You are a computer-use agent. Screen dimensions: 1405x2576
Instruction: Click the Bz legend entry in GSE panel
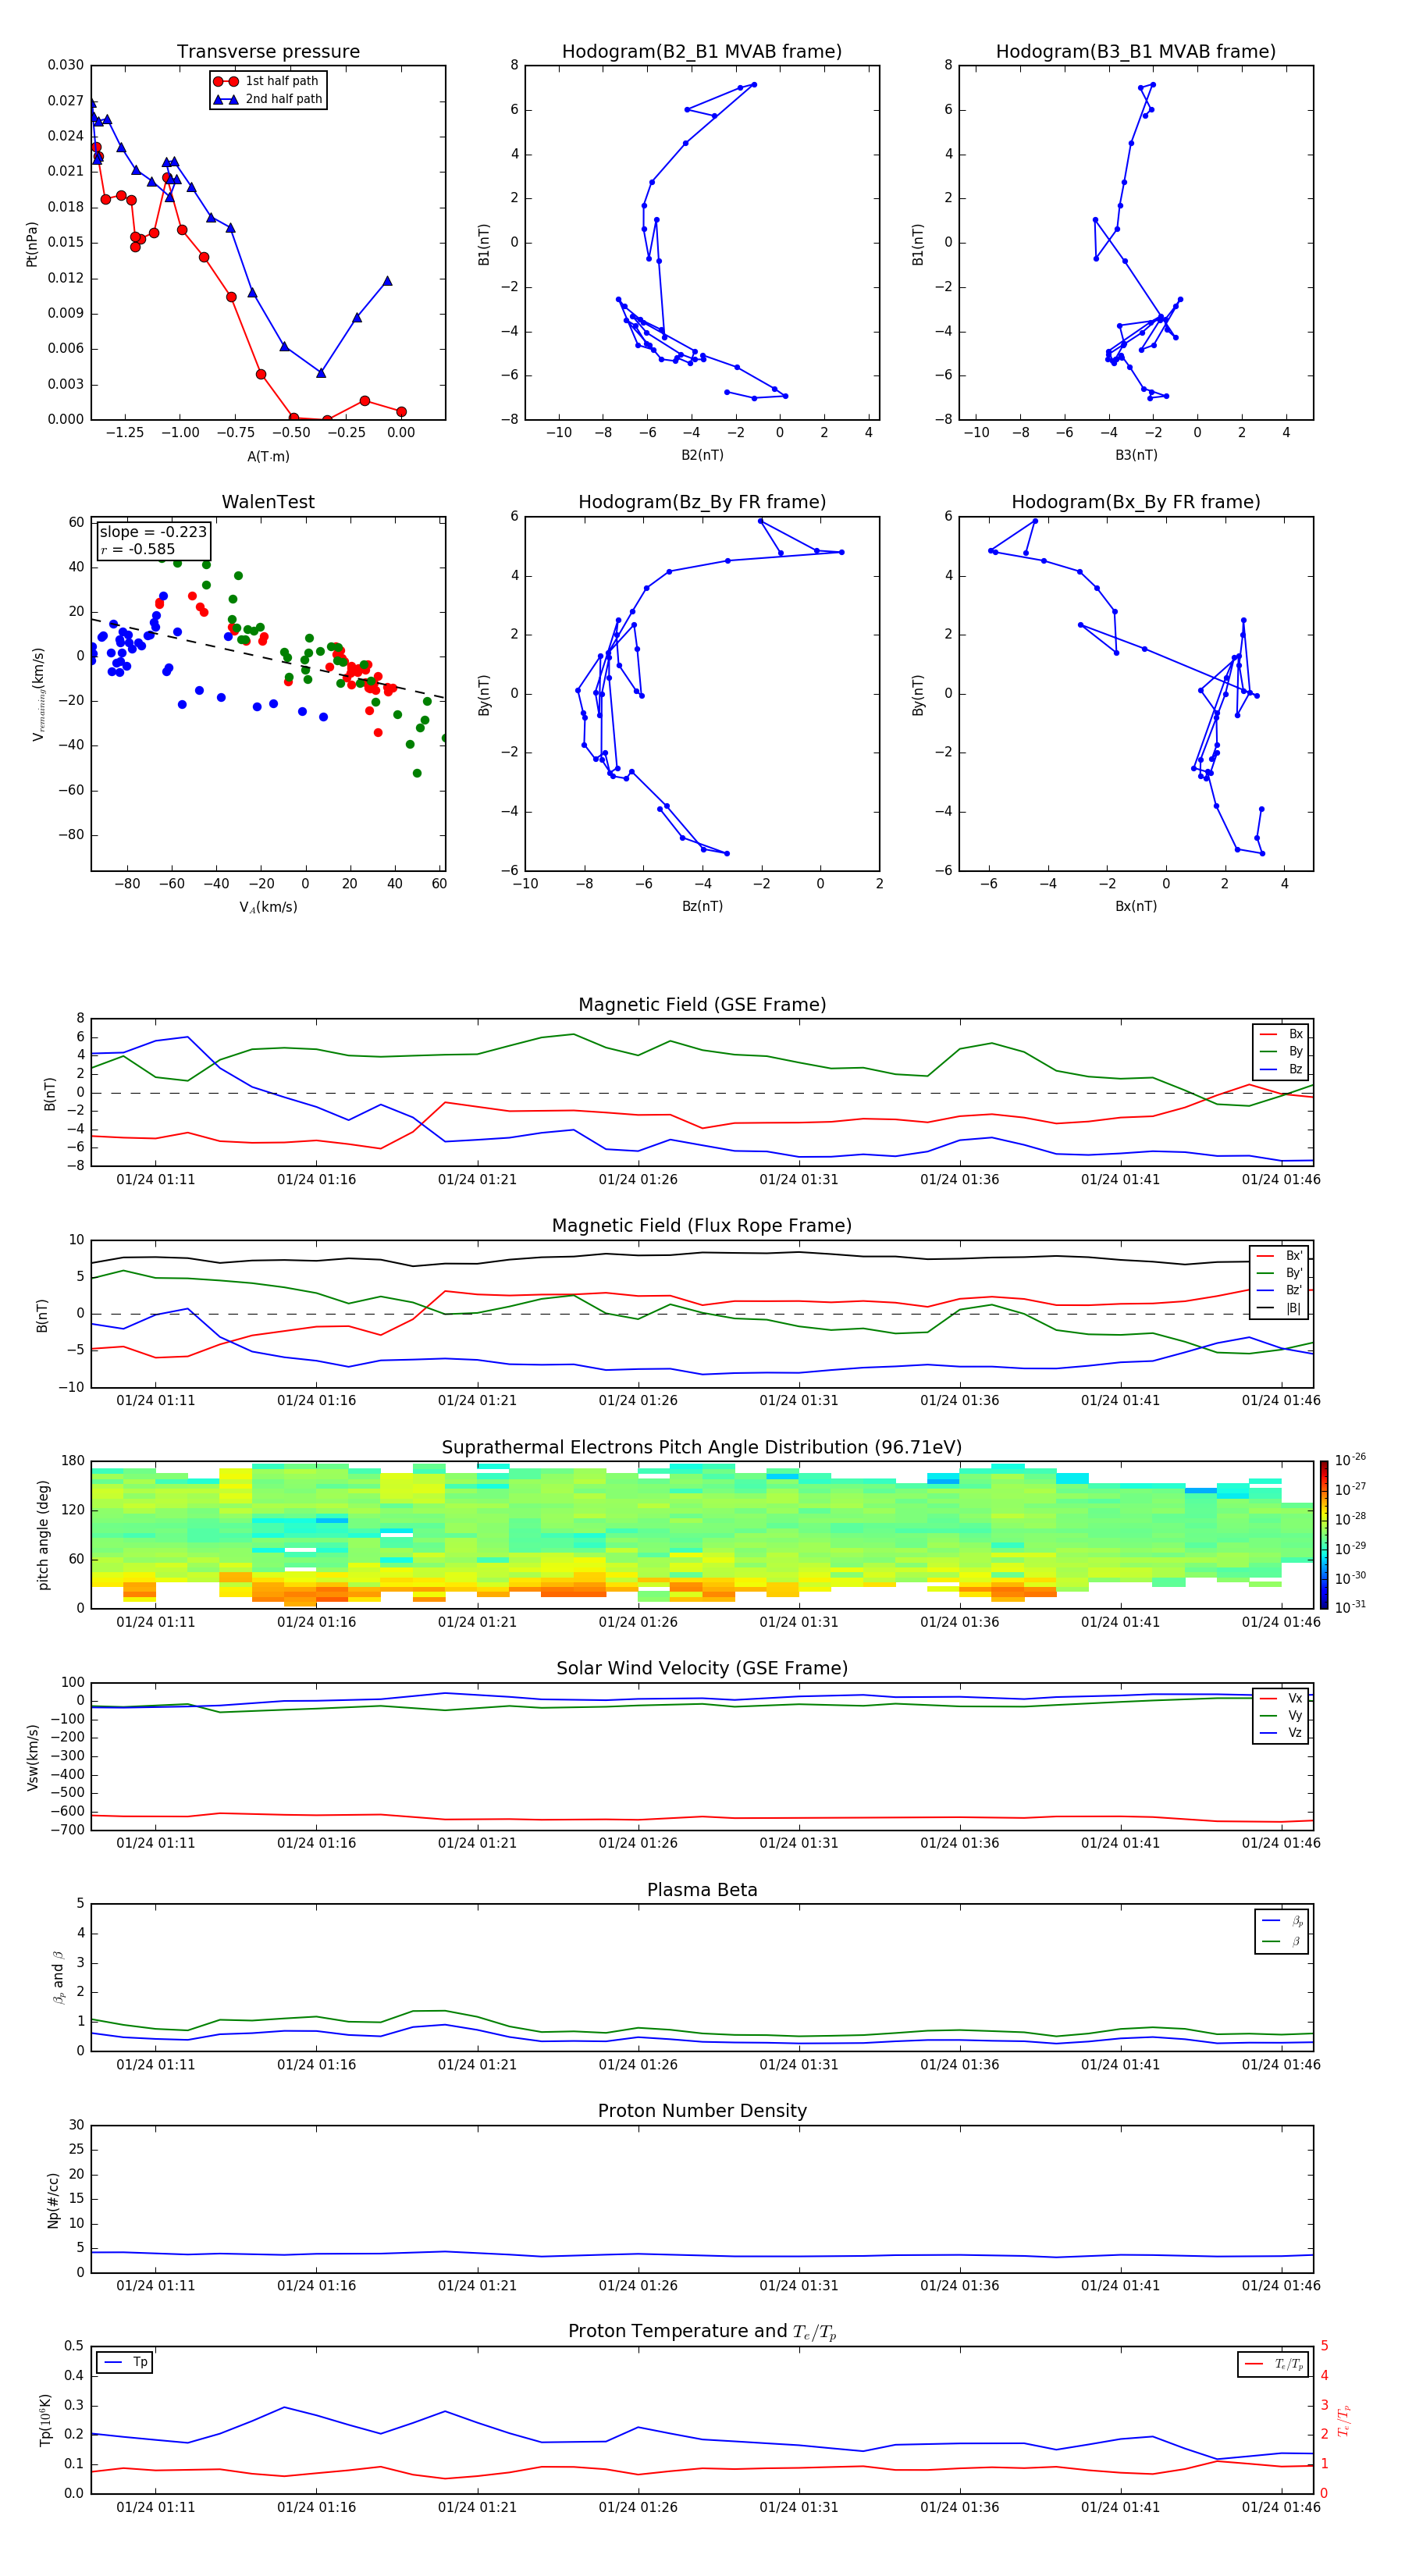(1282, 1069)
